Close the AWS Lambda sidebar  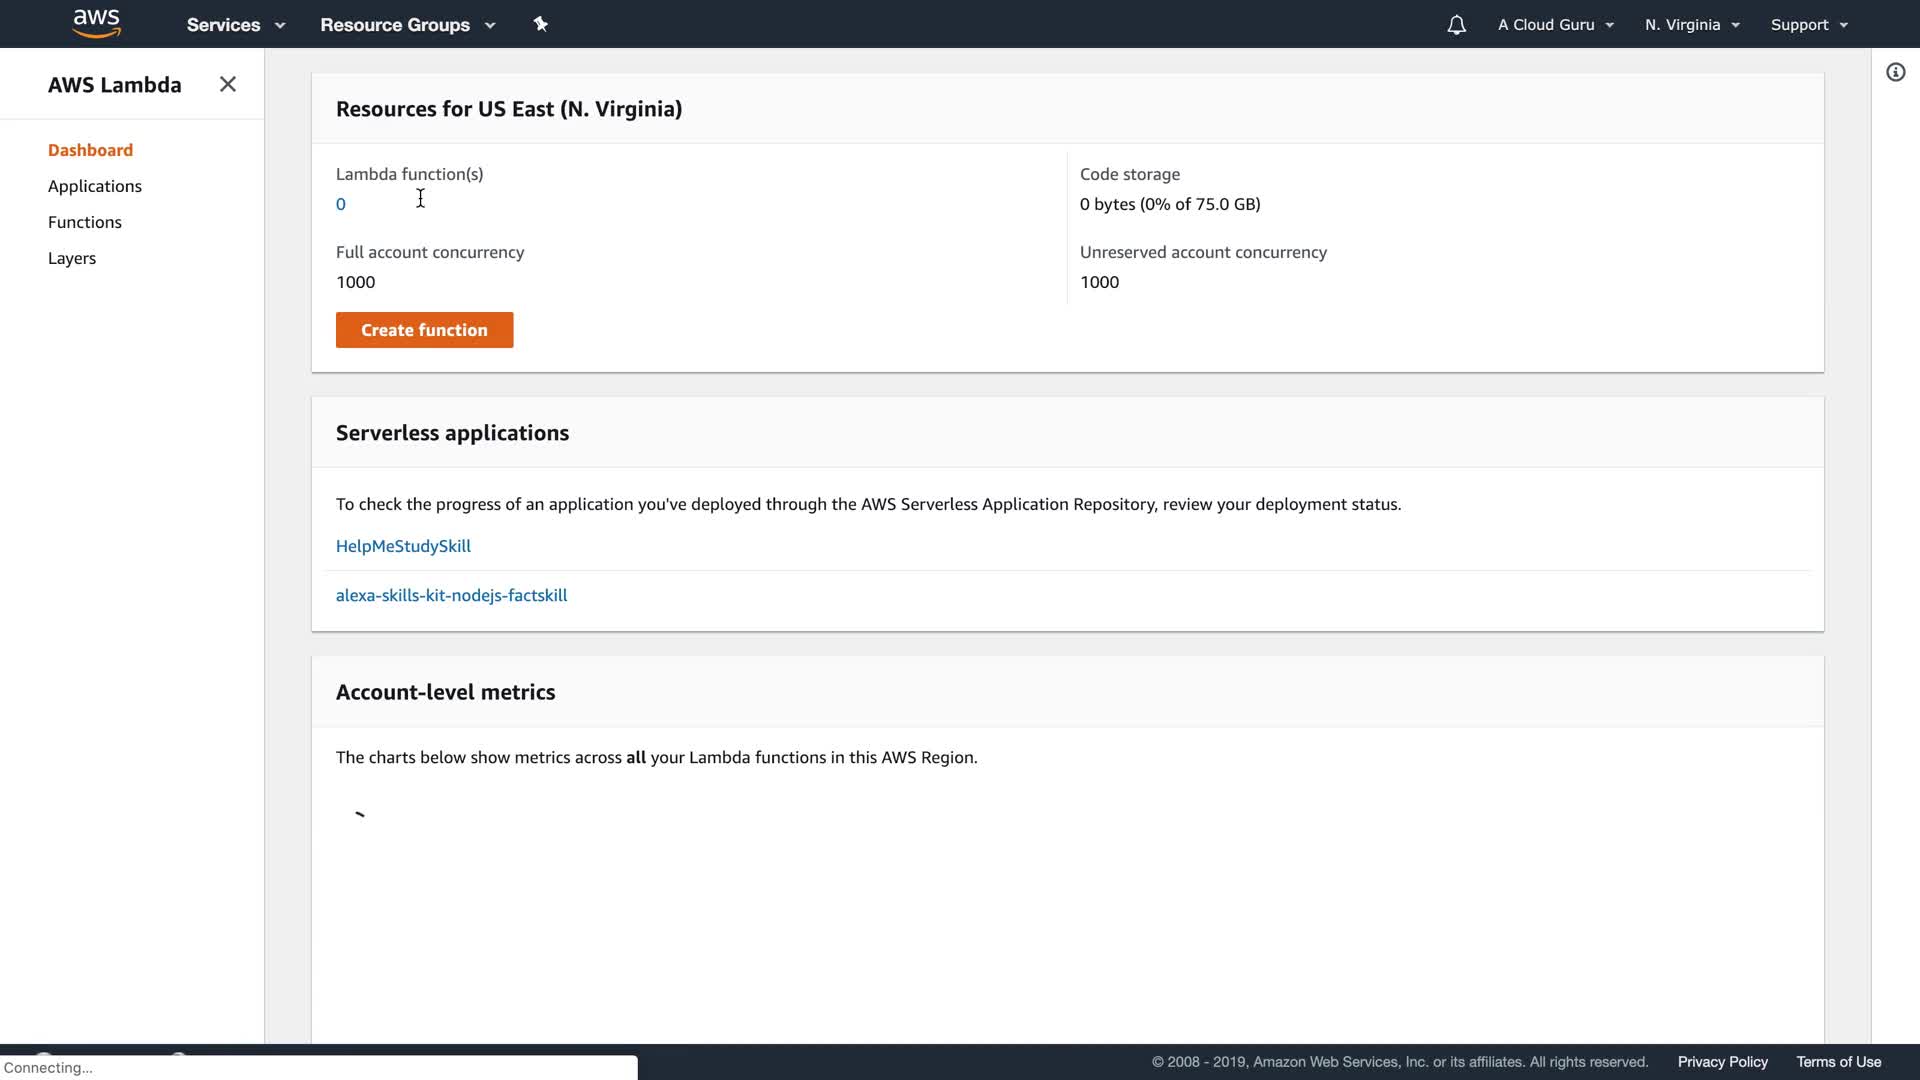pos(228,84)
